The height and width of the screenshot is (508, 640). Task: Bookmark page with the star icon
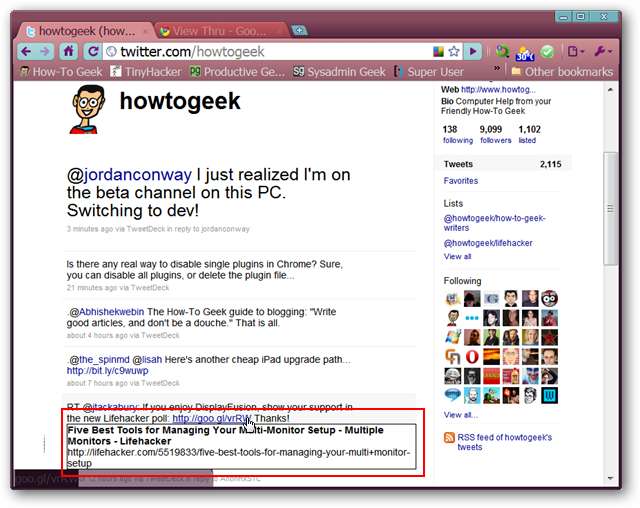click(x=453, y=51)
